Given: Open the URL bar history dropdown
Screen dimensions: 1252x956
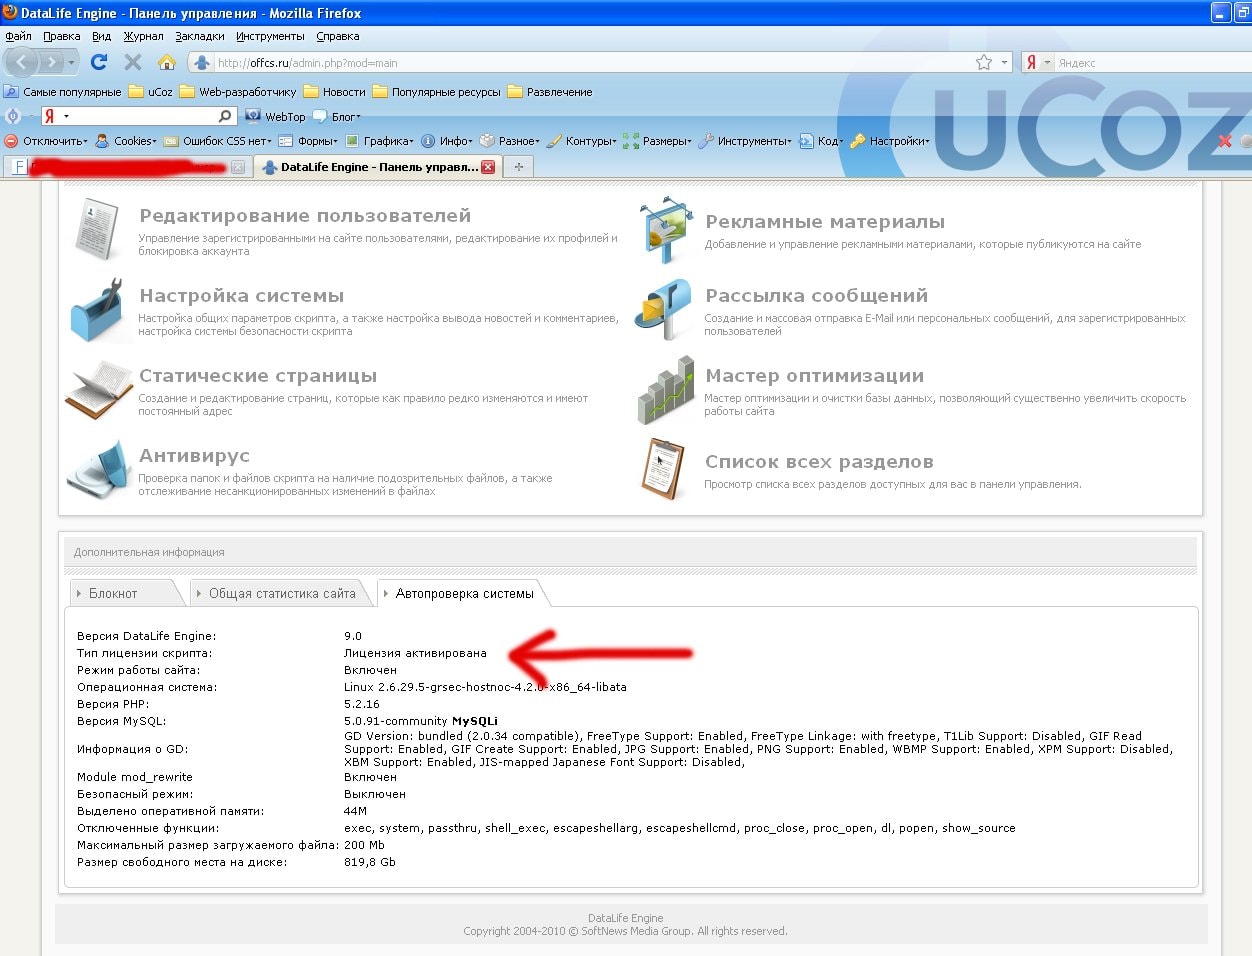Looking at the screenshot, I should 1004,62.
